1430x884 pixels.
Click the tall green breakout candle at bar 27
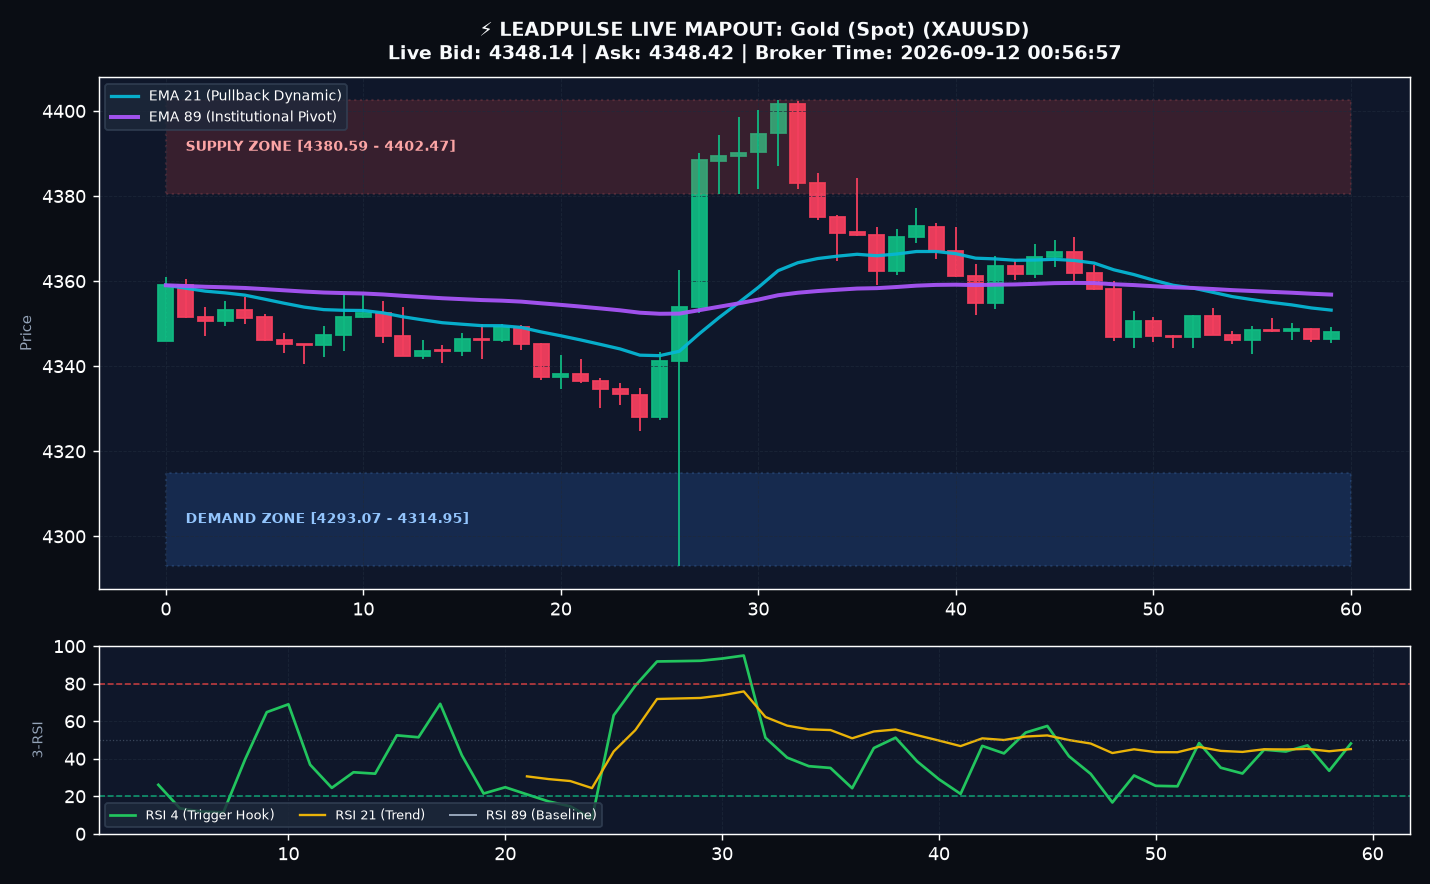[x=699, y=233]
